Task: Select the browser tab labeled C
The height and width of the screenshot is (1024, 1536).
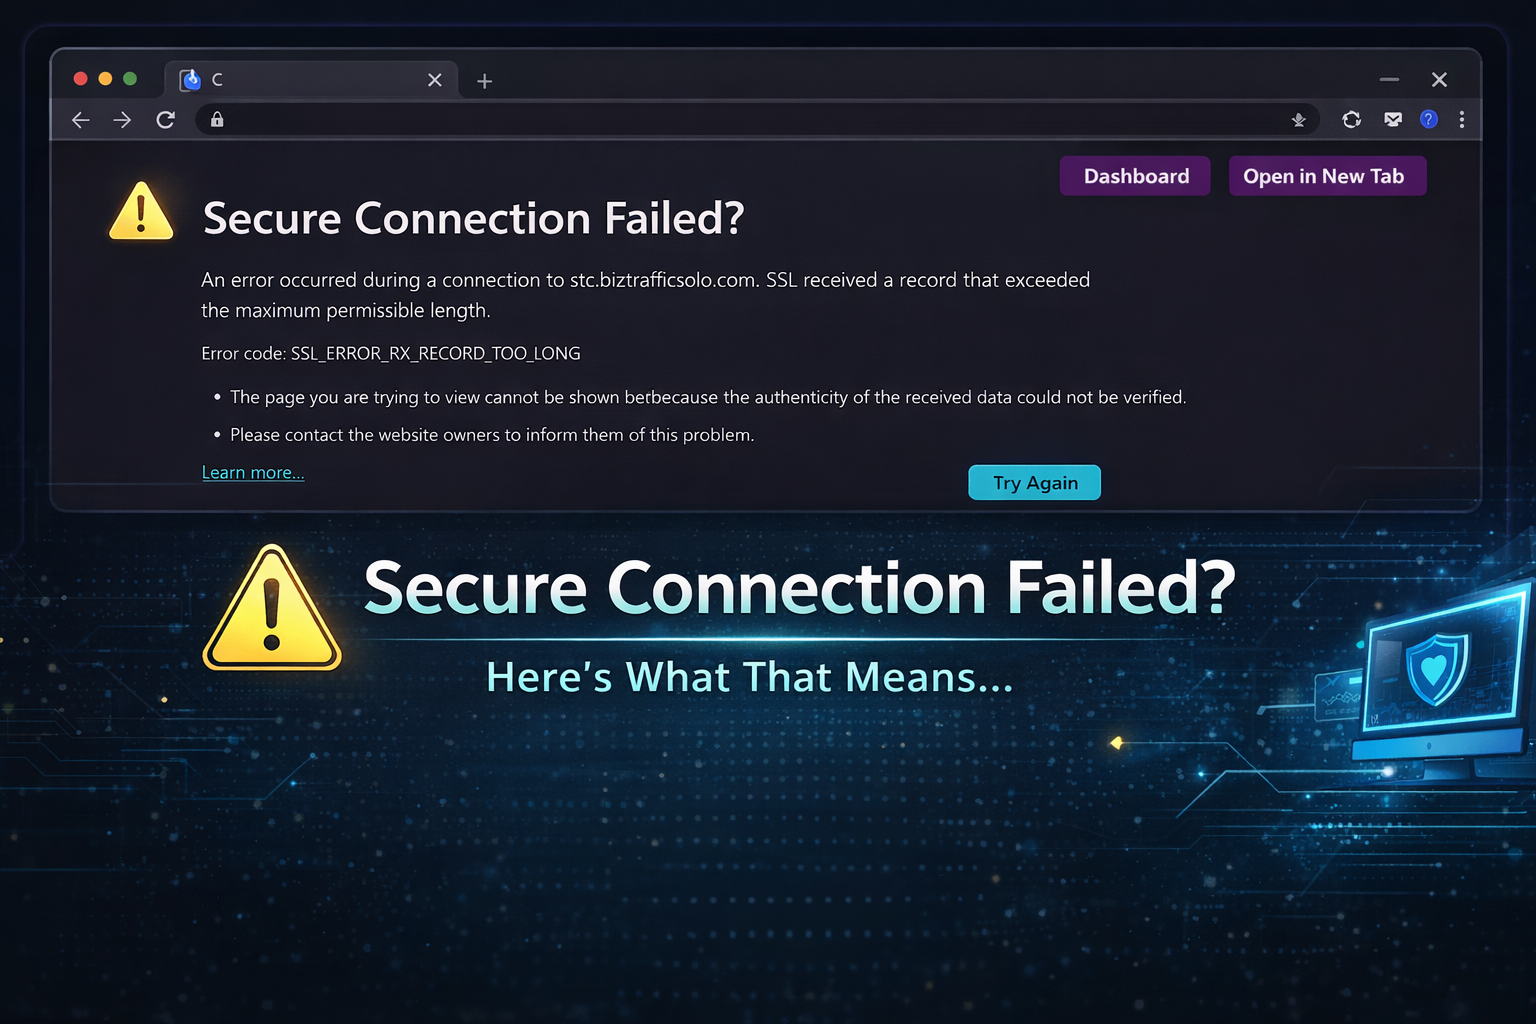Action: click(x=300, y=80)
